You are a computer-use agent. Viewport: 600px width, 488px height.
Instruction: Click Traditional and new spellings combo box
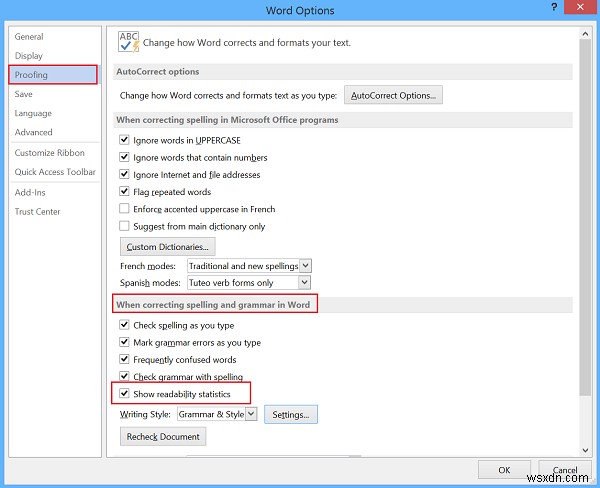pyautogui.click(x=249, y=265)
